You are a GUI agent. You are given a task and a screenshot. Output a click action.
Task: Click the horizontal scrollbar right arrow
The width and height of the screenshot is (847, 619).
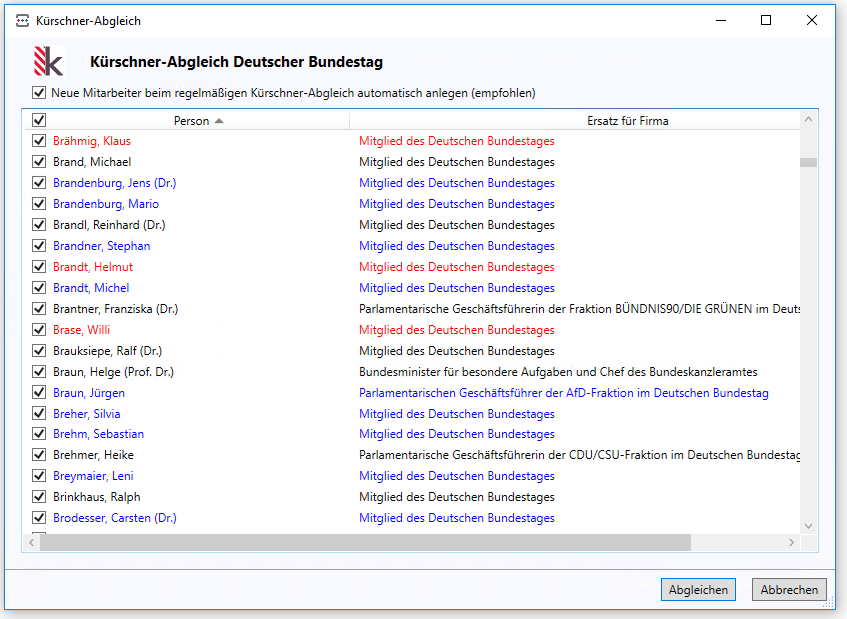791,542
